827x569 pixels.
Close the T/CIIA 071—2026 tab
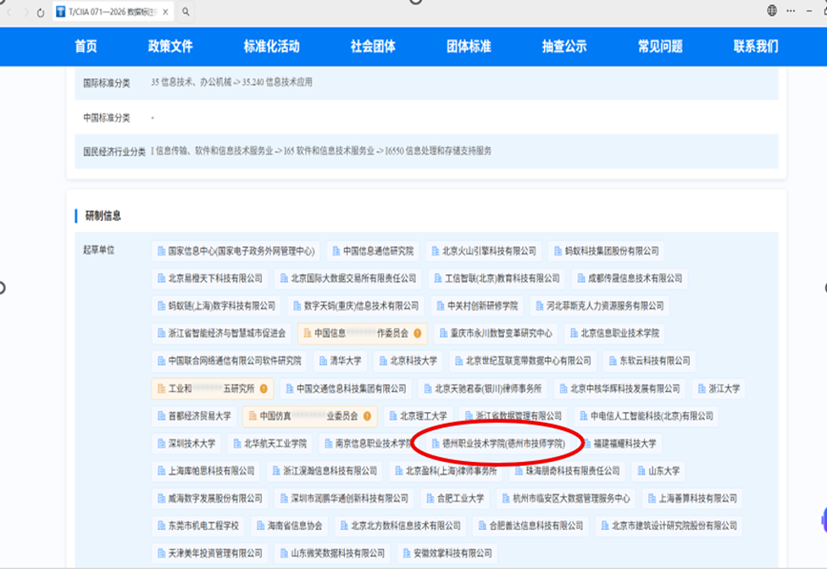pos(165,12)
